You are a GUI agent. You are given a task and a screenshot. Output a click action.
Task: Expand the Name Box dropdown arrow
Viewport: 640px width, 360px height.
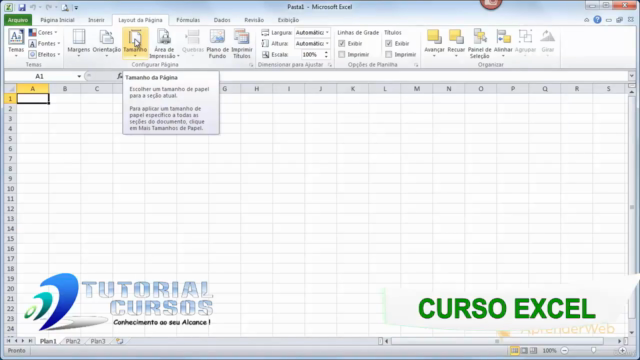pyautogui.click(x=79, y=76)
